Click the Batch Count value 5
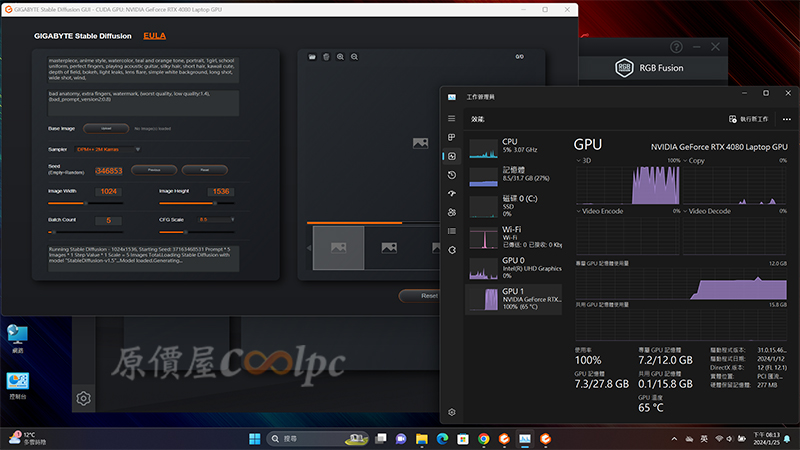 (x=109, y=220)
